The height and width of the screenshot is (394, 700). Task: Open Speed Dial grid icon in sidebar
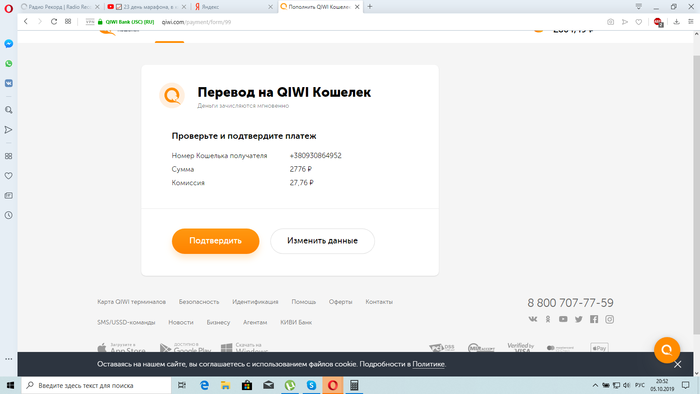[8, 156]
